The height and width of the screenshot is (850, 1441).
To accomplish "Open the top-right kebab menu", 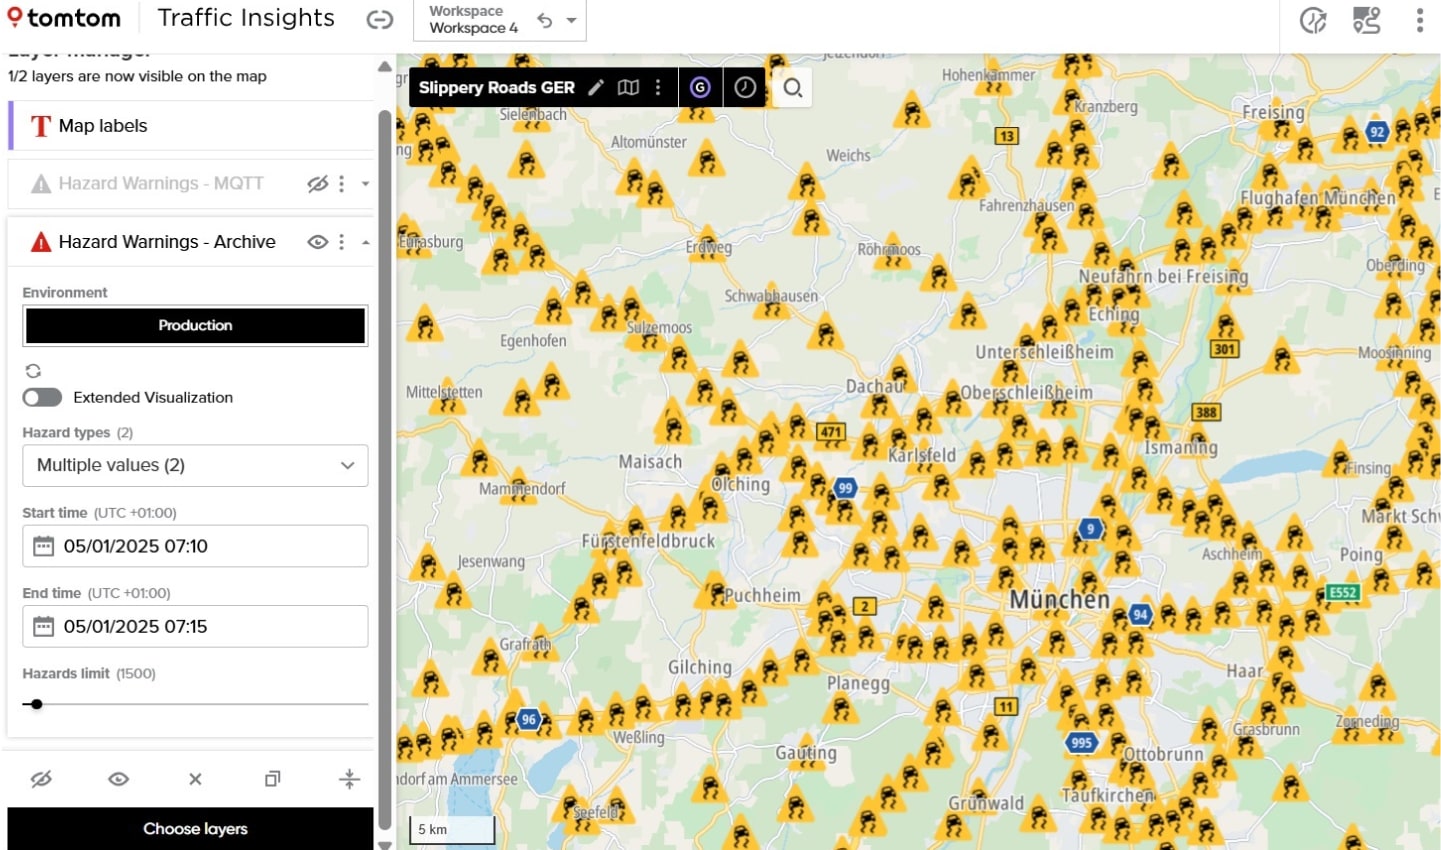I will (x=1420, y=20).
